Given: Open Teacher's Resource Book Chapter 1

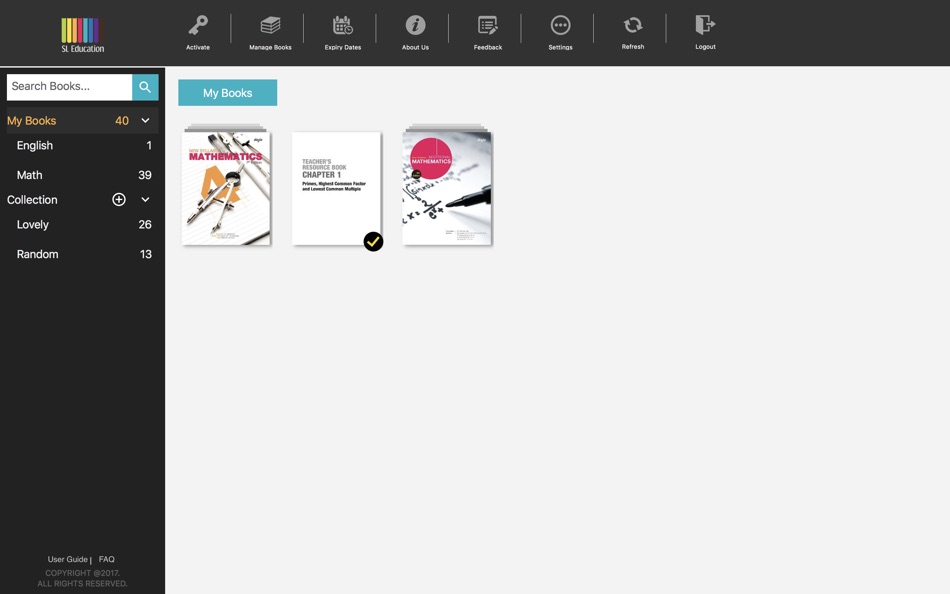Looking at the screenshot, I should (336, 189).
